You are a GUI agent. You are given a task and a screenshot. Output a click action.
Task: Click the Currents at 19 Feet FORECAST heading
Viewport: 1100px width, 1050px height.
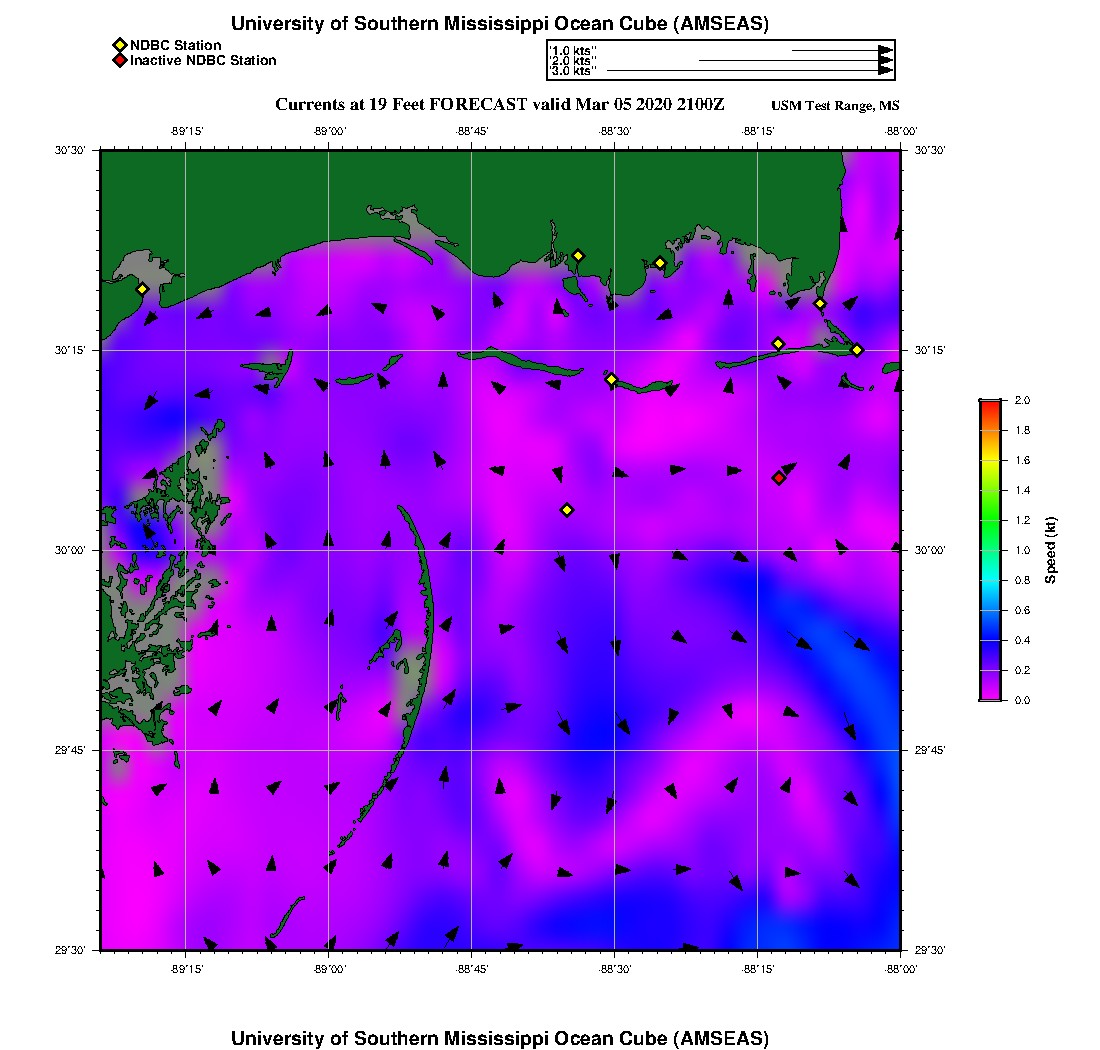(x=500, y=105)
